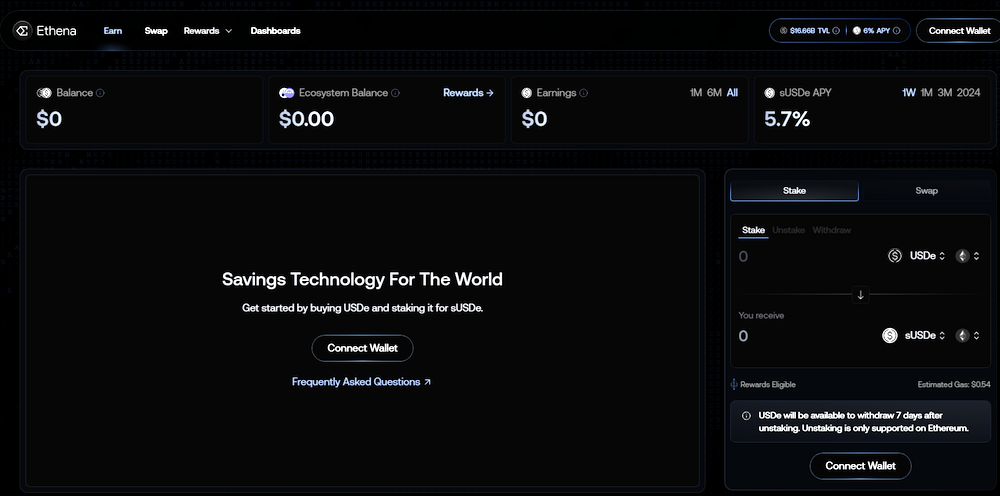Click the $16.66B TVL indicator
1000x496 pixels.
point(809,31)
